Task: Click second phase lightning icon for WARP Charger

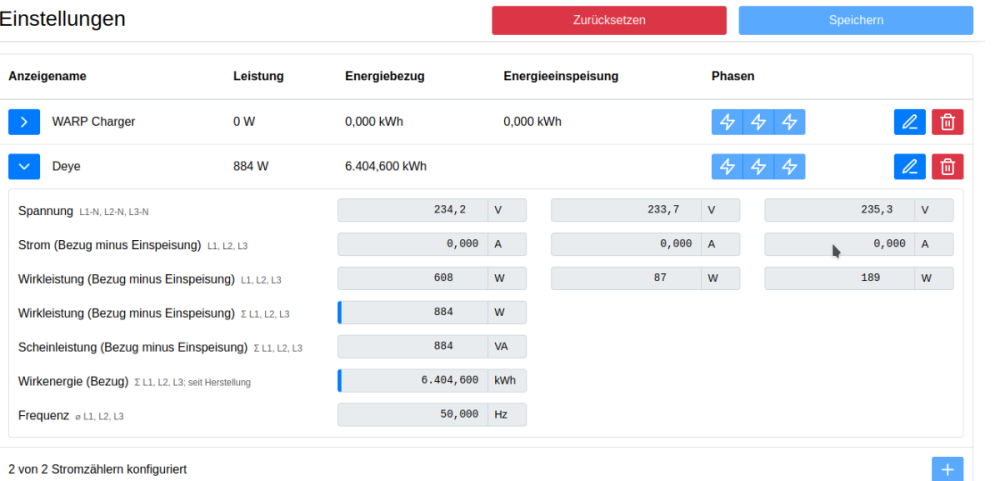Action: click(758, 122)
